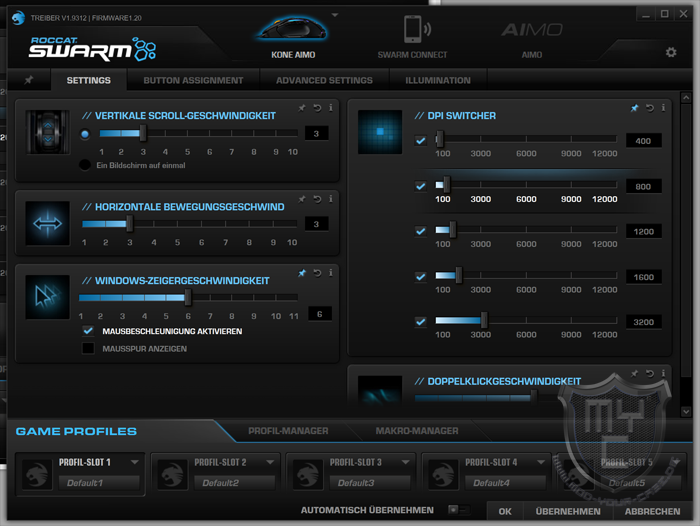Pin the Vertikale Scroll-Geschwindigkeit panel

(x=302, y=108)
